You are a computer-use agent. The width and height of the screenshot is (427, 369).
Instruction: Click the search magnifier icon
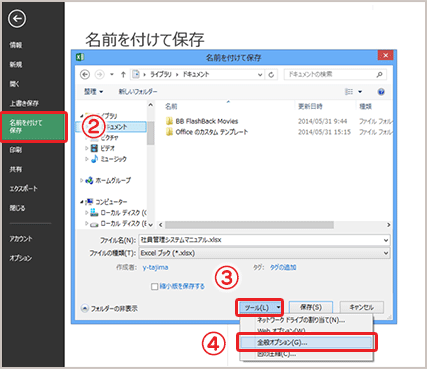coord(379,74)
